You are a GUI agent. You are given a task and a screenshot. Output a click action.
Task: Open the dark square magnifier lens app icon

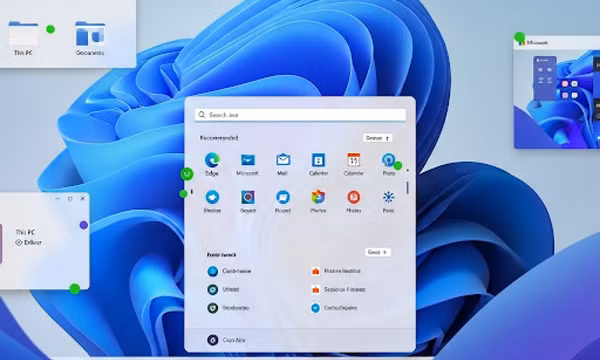click(248, 197)
